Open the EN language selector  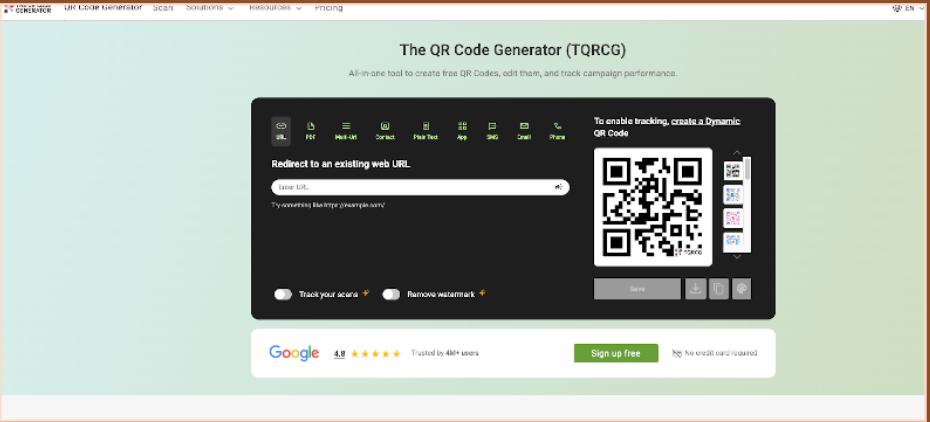(907, 8)
